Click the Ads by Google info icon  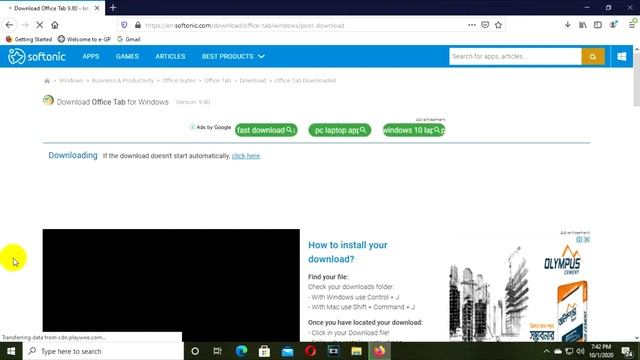[x=192, y=127]
